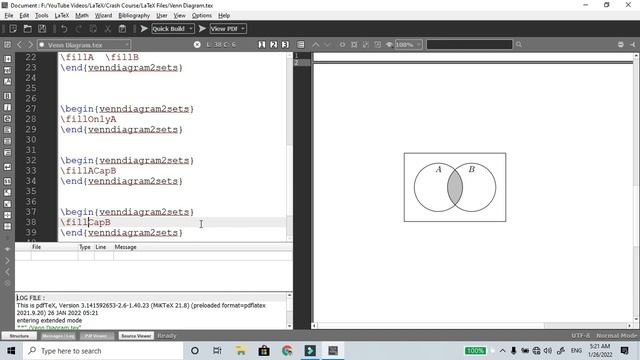This screenshot has height=360, width=640.
Task: Undo the last edit
Action: (x=64, y=29)
